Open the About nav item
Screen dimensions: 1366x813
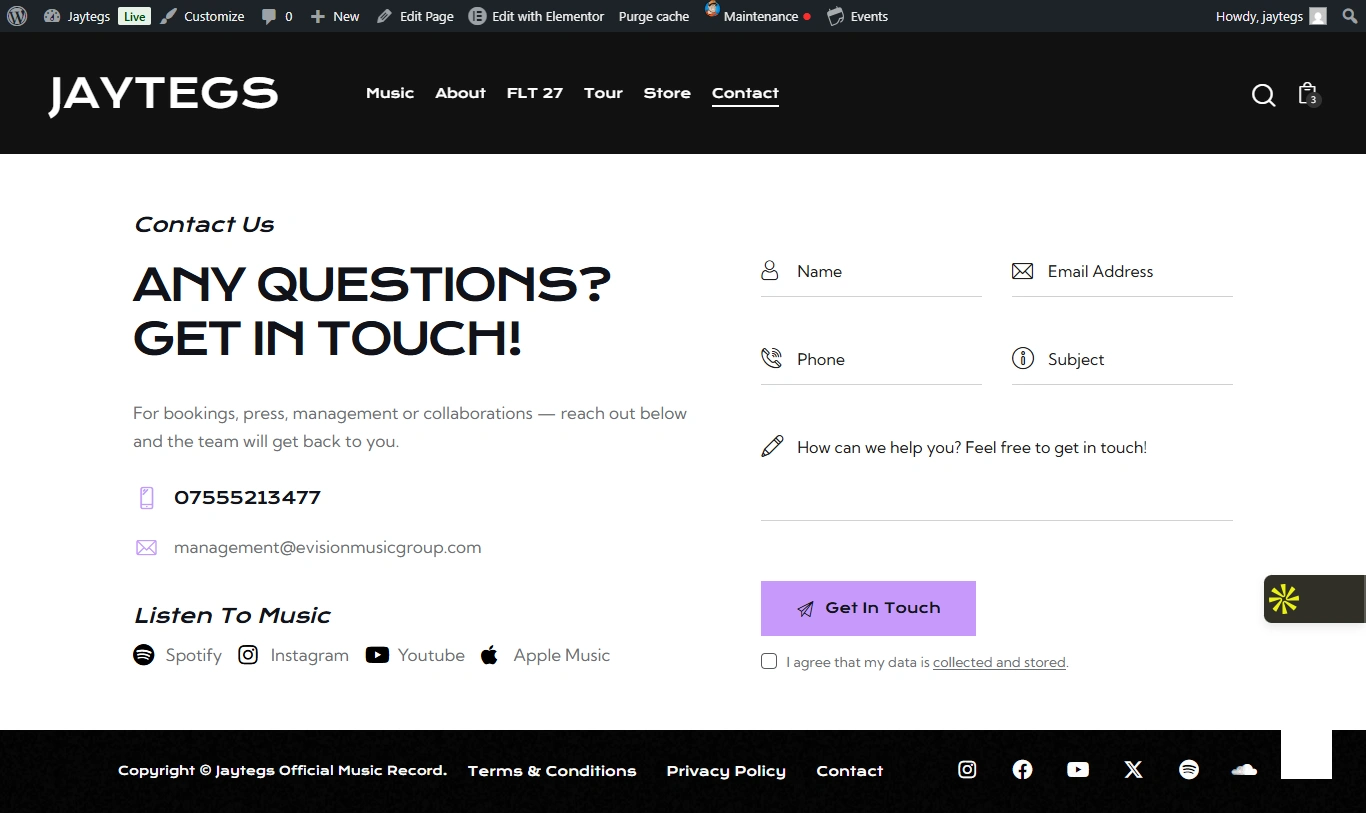460,93
